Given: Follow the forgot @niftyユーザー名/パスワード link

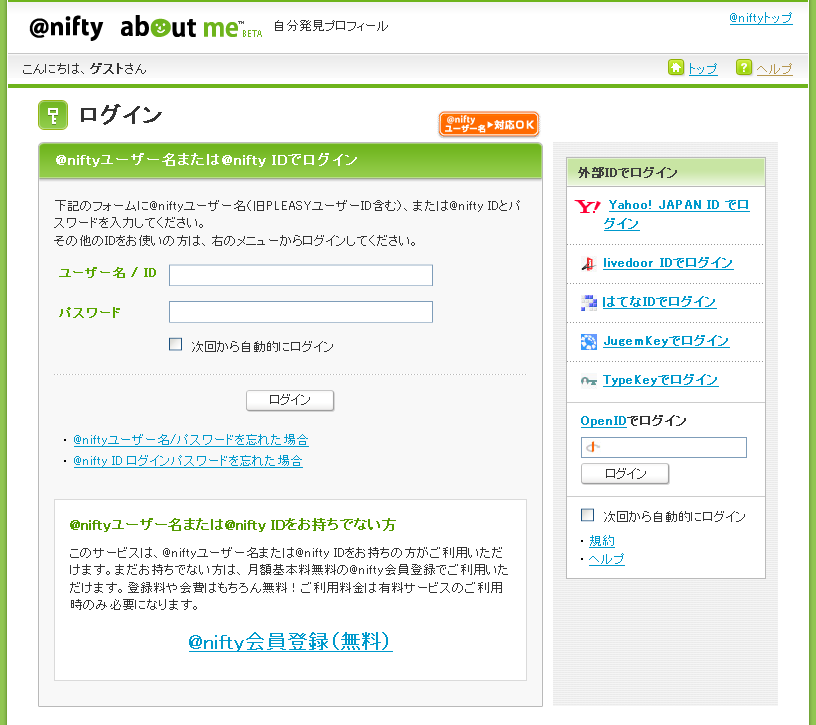Looking at the screenshot, I should [x=190, y=440].
